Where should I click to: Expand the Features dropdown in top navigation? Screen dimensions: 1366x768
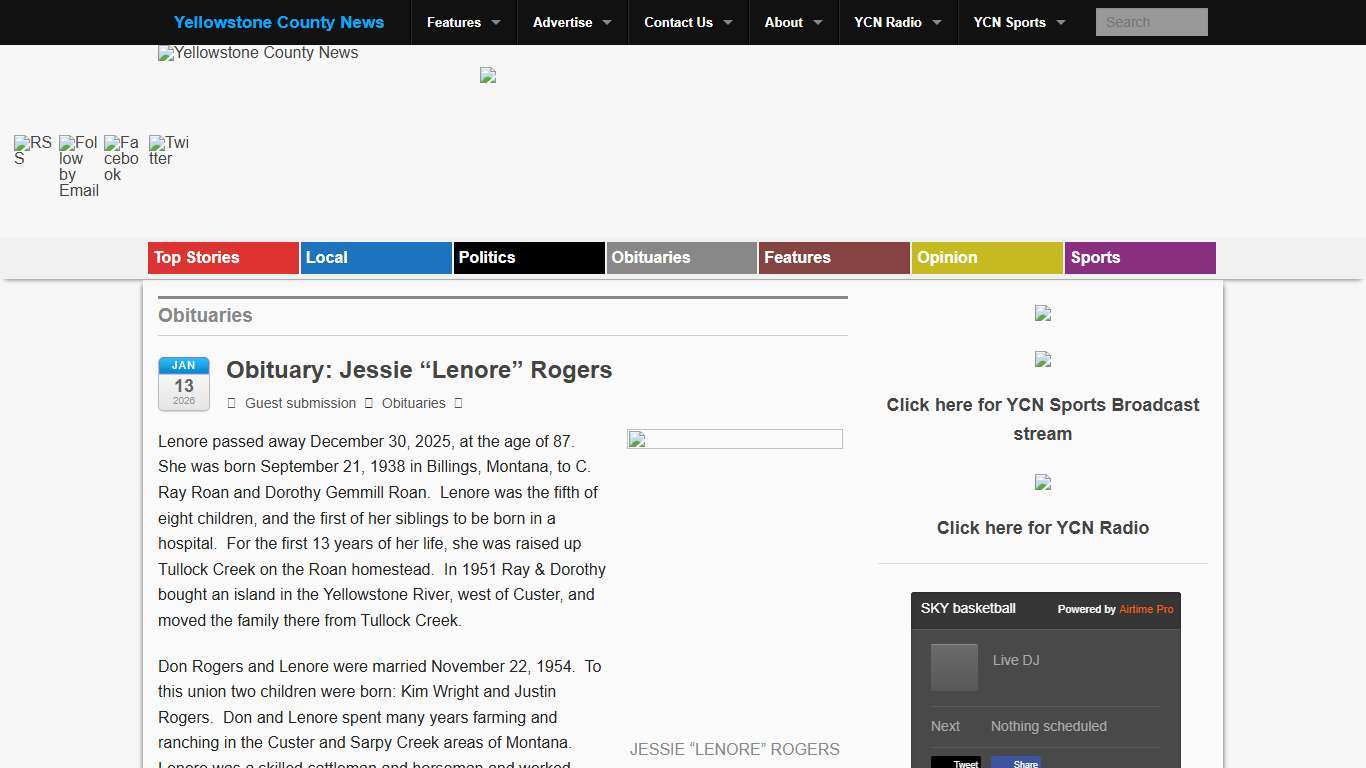(463, 22)
